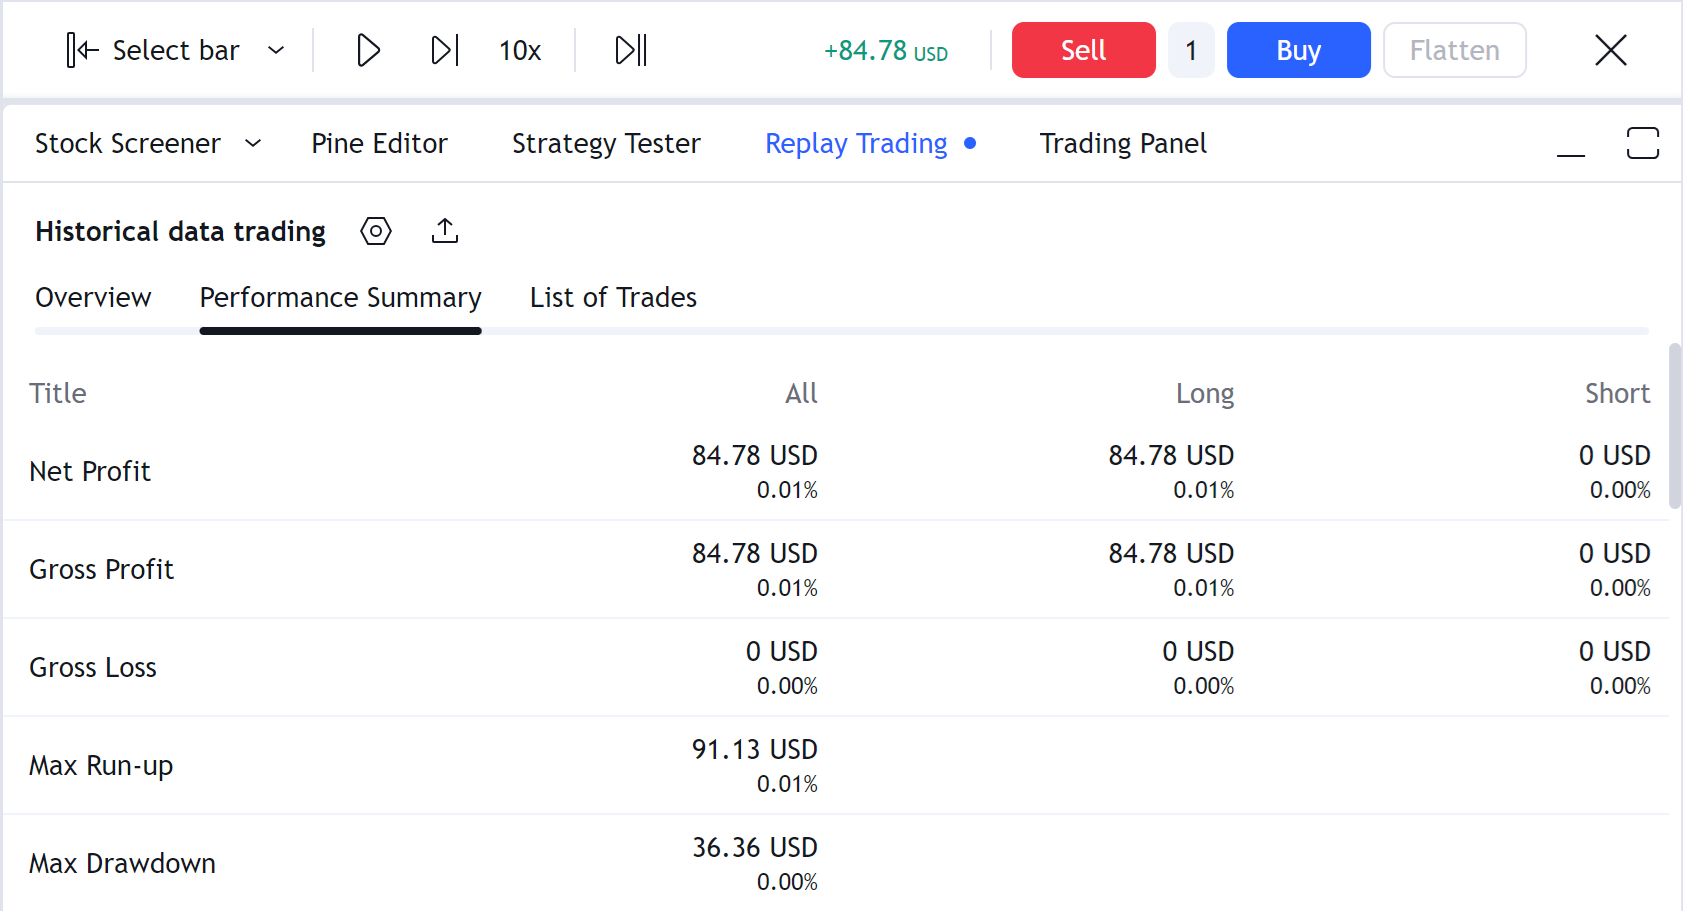
Task: Step forward one bar in replay
Action: [x=444, y=50]
